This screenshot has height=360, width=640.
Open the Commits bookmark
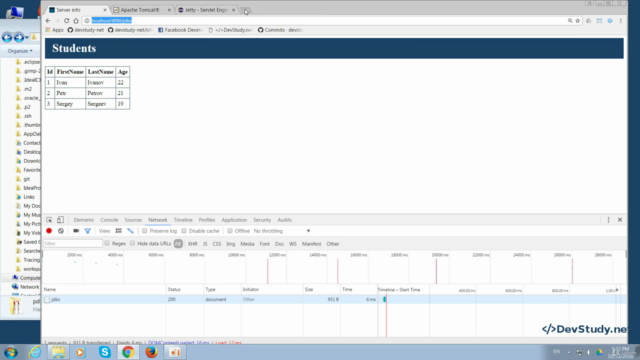click(x=280, y=30)
